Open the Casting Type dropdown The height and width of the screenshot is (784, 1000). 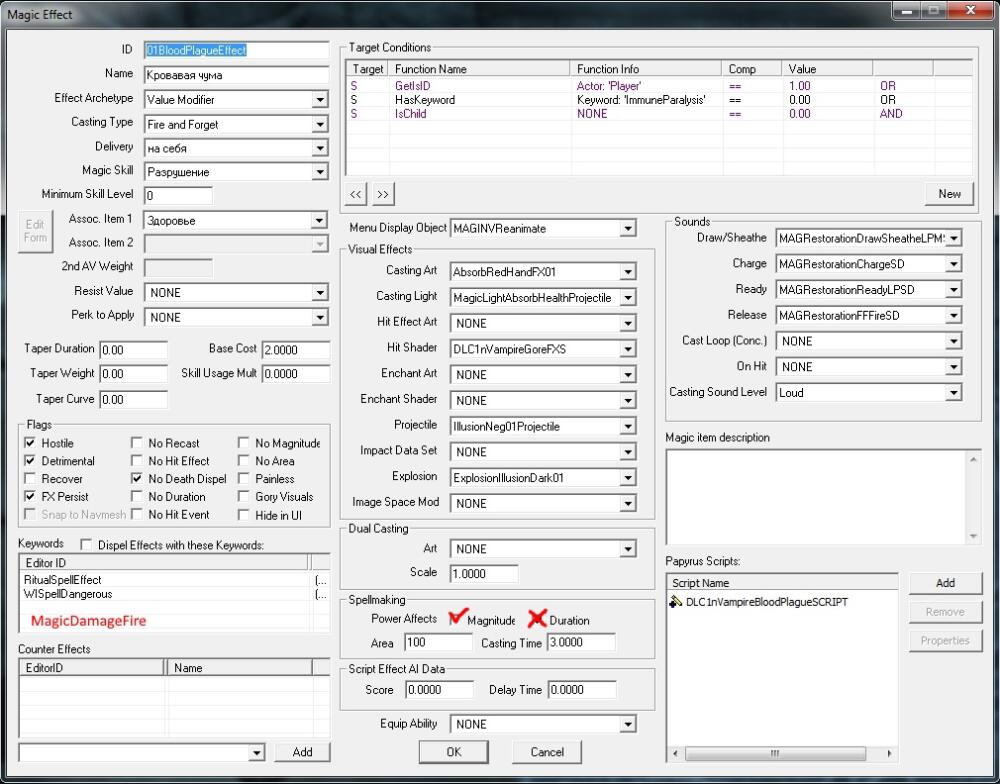point(320,124)
